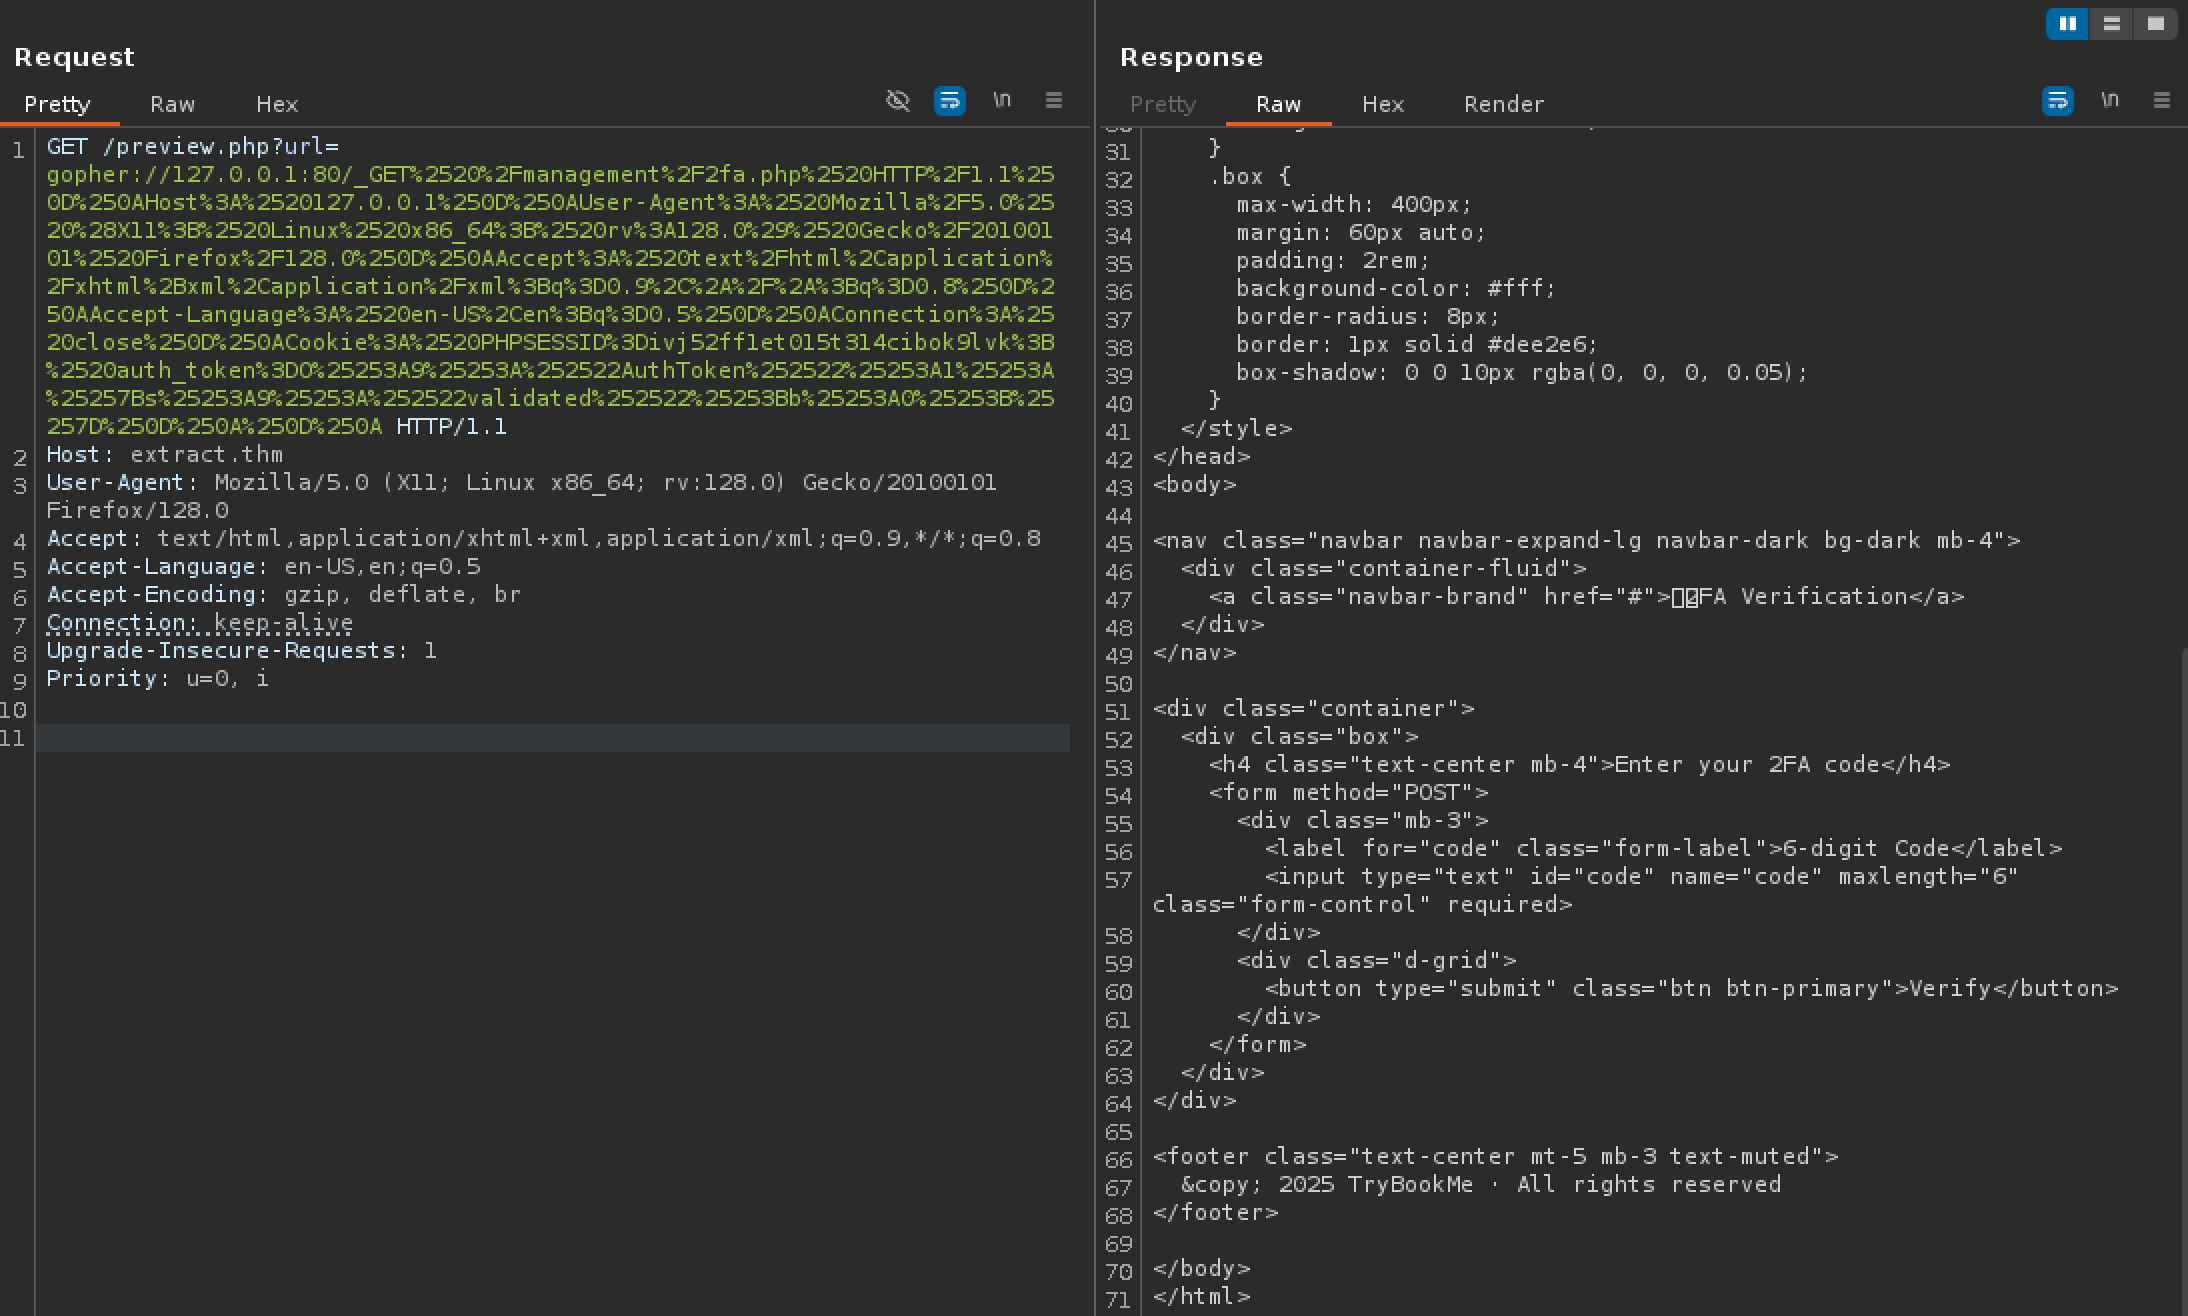Image resolution: width=2188 pixels, height=1316 pixels.
Task: Open Response panel hamburger menu
Action: point(2162,100)
